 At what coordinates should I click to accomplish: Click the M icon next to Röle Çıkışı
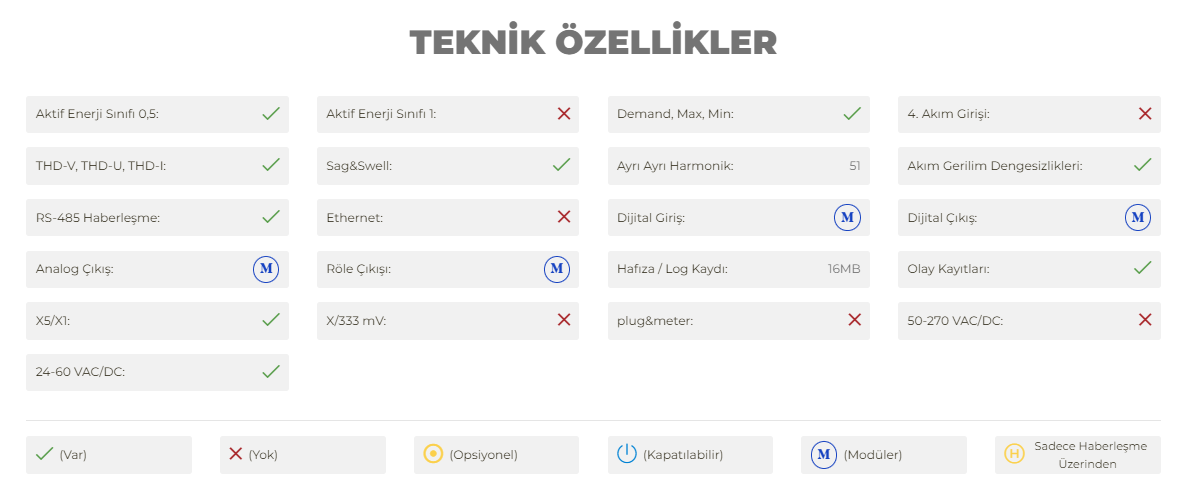pyautogui.click(x=556, y=269)
